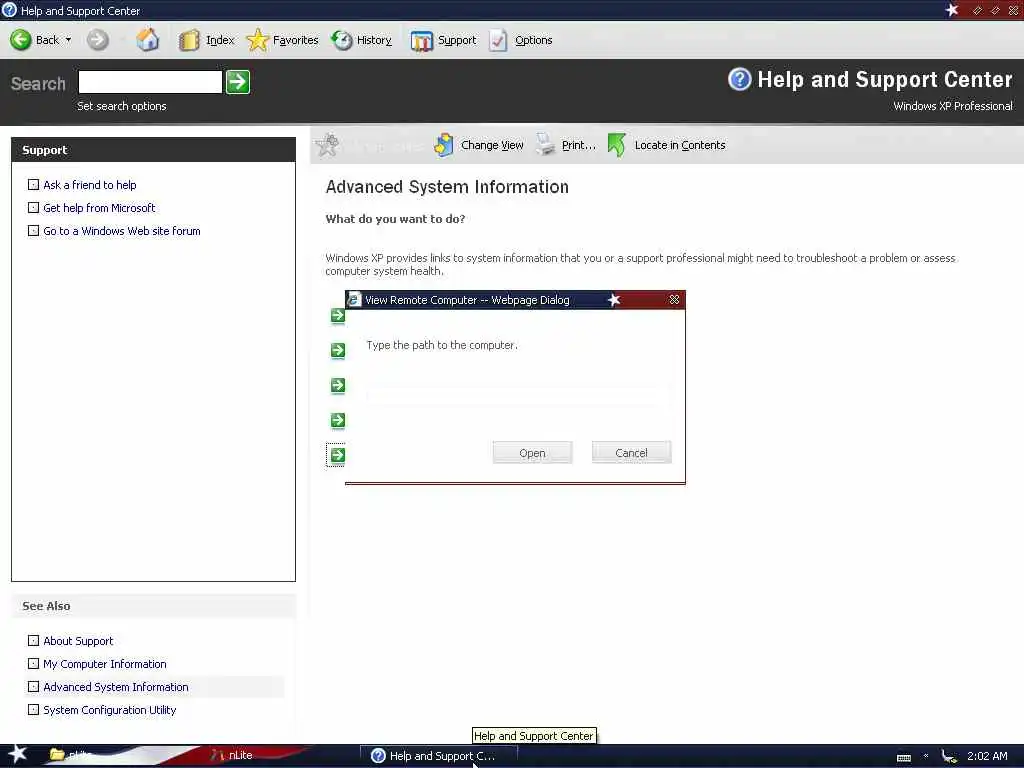Image resolution: width=1024 pixels, height=768 pixels.
Task: Click Cancel in View Remote Computer dialog
Action: (632, 453)
